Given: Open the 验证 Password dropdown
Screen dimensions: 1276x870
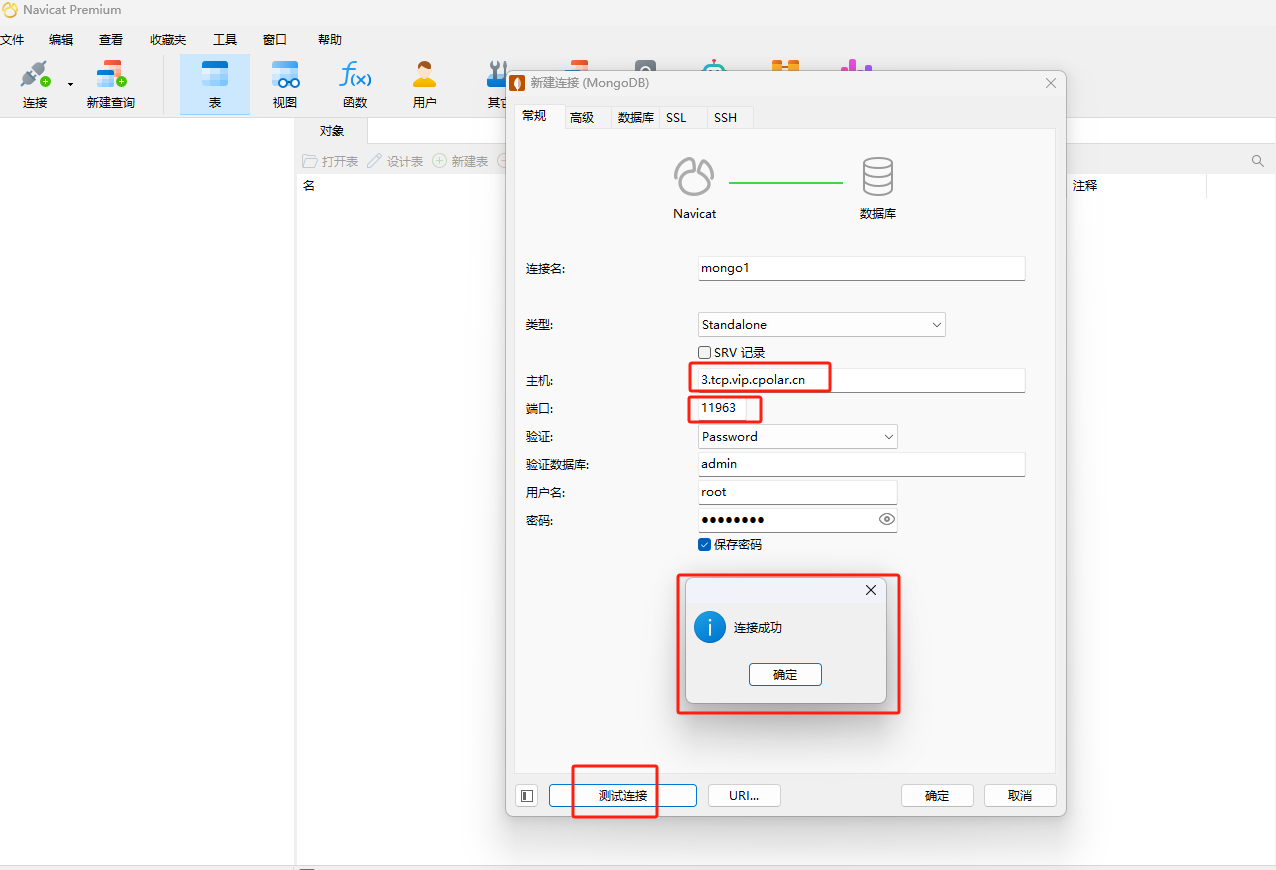Looking at the screenshot, I should pyautogui.click(x=798, y=436).
